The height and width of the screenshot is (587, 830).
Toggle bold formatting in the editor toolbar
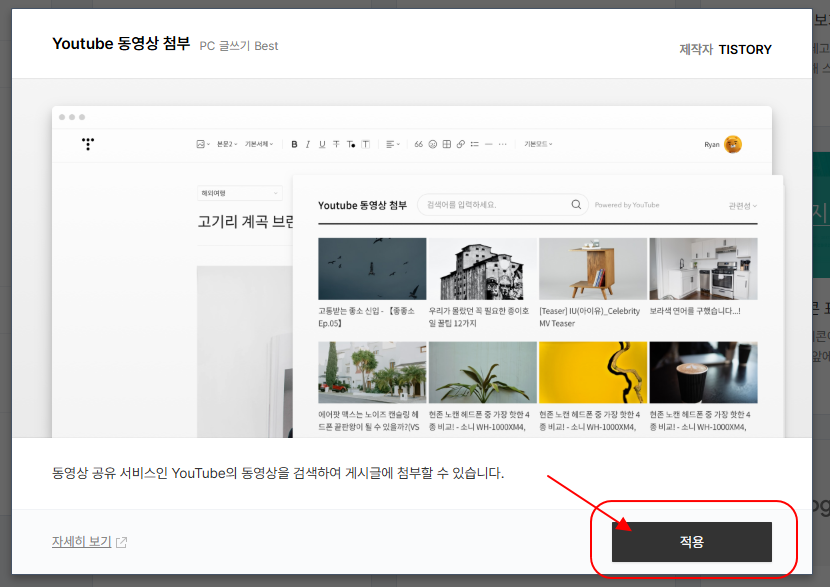coord(294,144)
